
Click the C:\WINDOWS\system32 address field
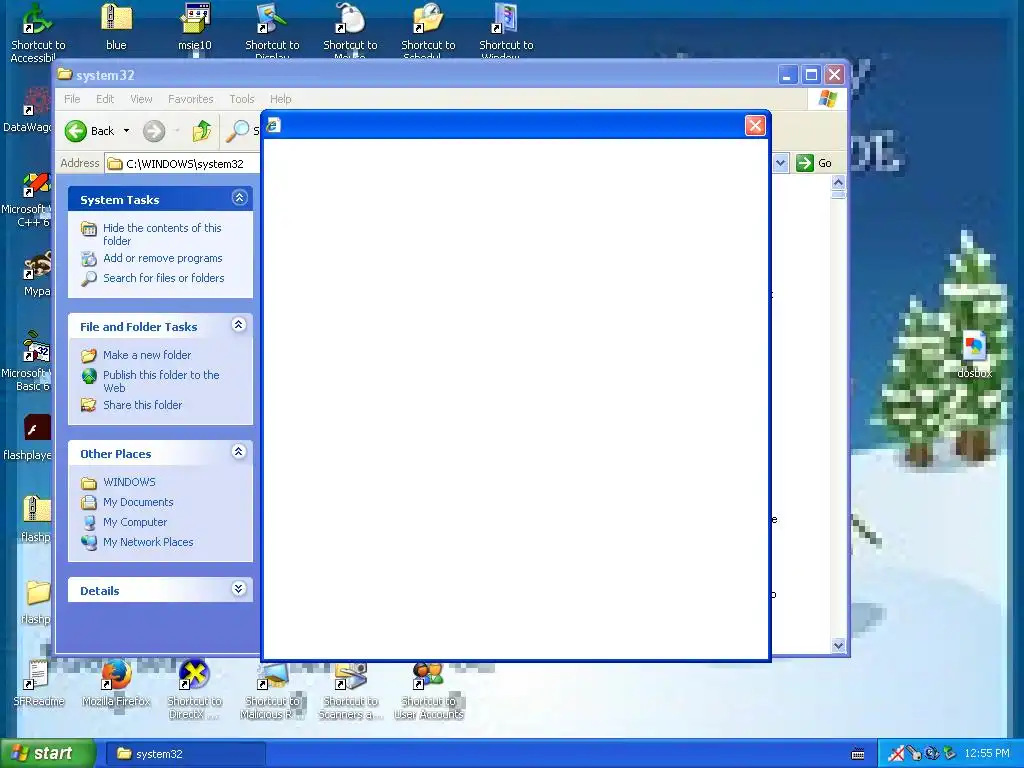[183, 163]
